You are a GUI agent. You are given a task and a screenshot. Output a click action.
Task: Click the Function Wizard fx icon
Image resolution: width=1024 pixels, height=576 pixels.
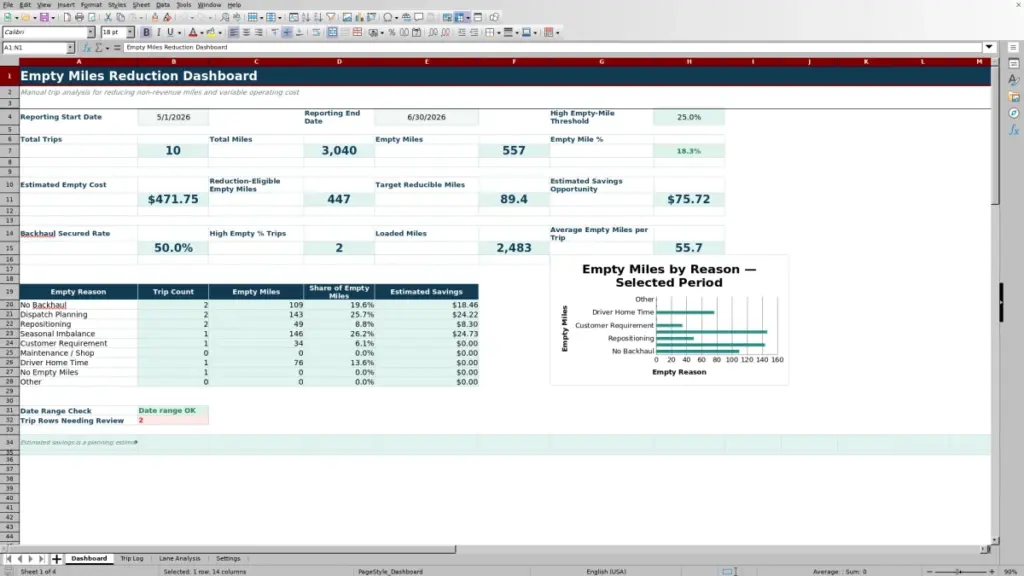coord(86,47)
